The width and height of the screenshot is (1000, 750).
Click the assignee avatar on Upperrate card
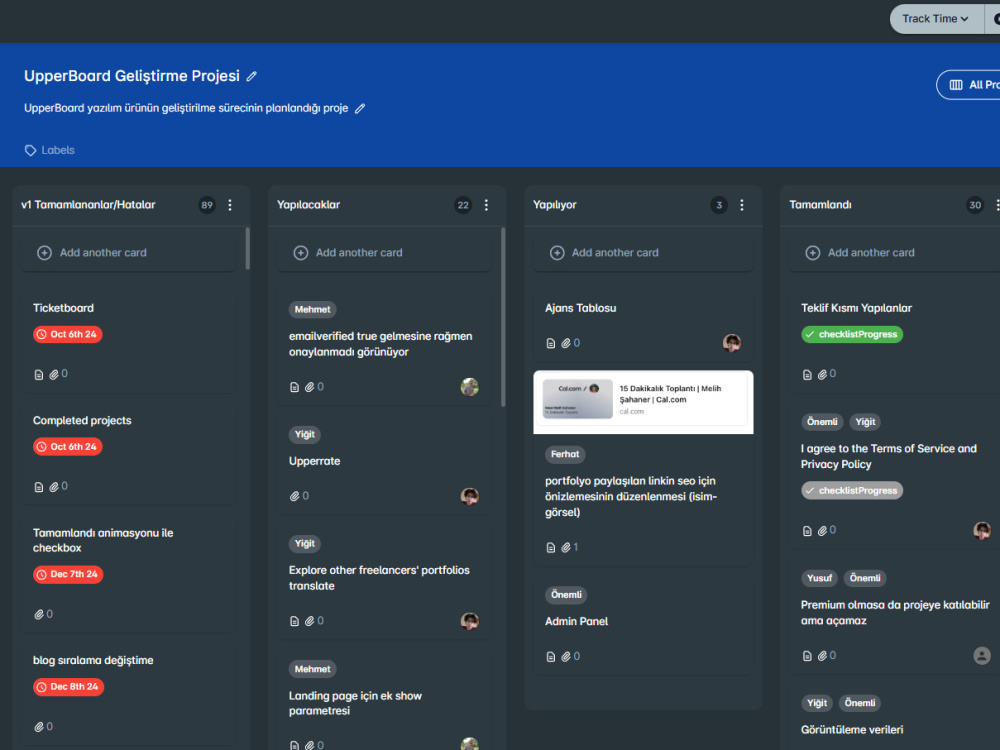470,496
